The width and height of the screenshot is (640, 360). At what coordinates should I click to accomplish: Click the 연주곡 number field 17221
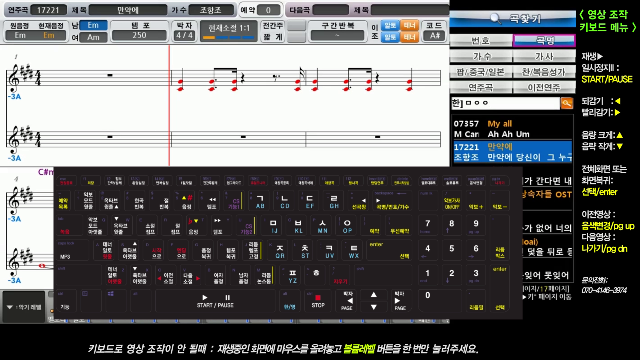(48, 10)
